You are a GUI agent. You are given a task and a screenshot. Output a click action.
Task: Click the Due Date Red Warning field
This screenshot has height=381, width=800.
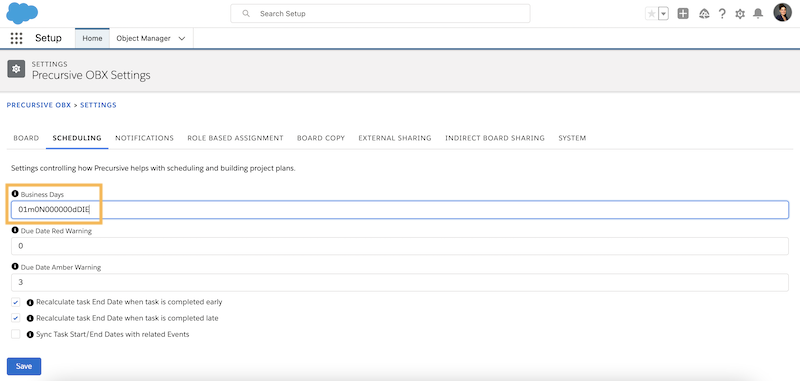400,246
